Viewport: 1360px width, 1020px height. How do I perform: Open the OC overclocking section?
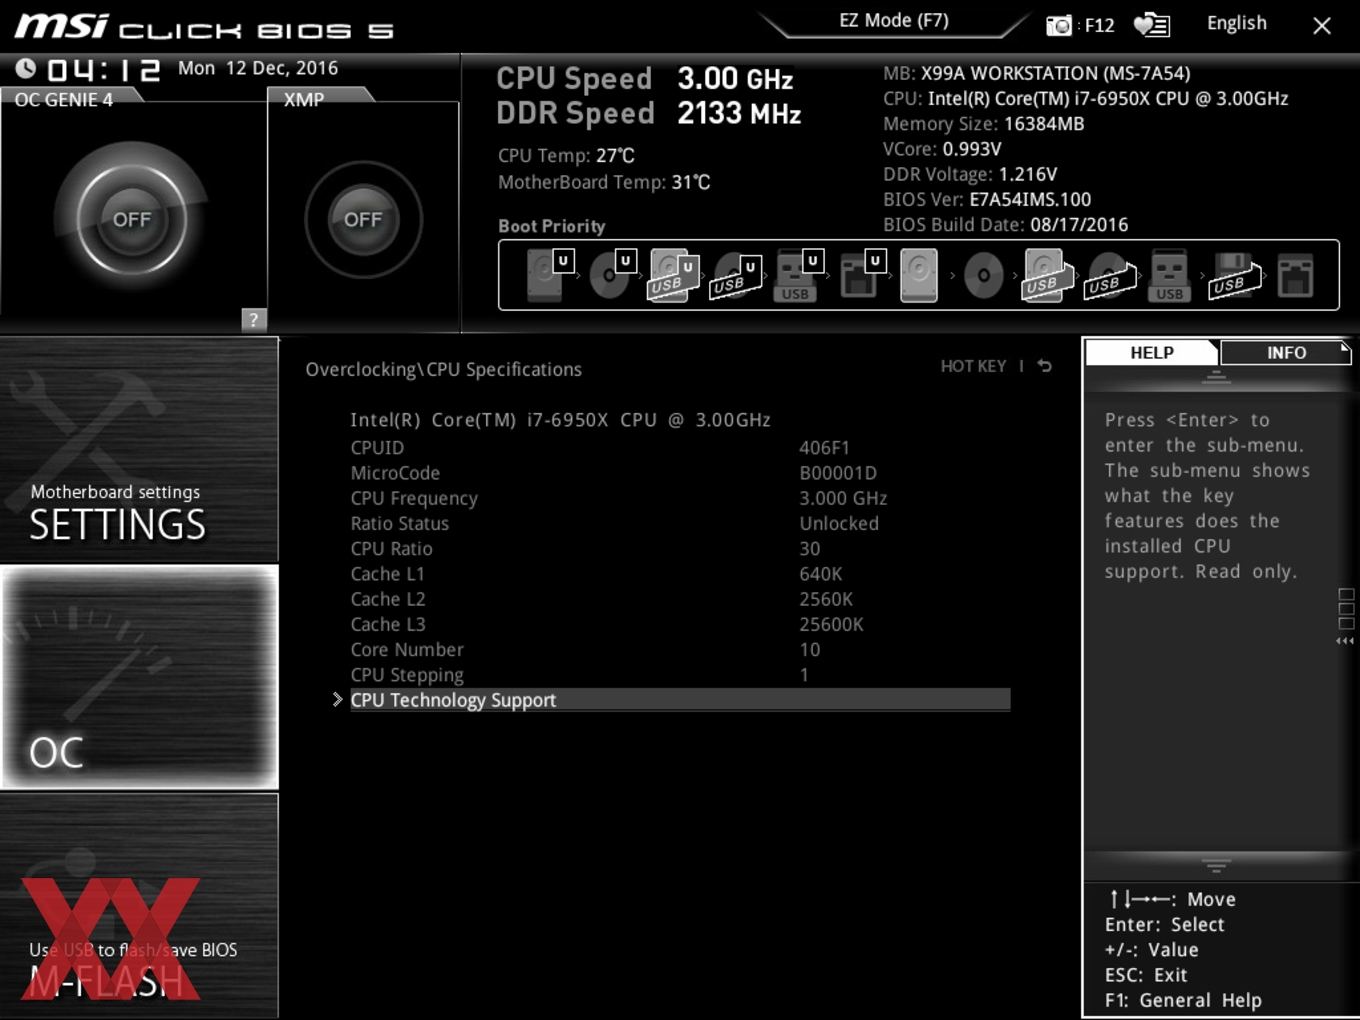pos(139,677)
